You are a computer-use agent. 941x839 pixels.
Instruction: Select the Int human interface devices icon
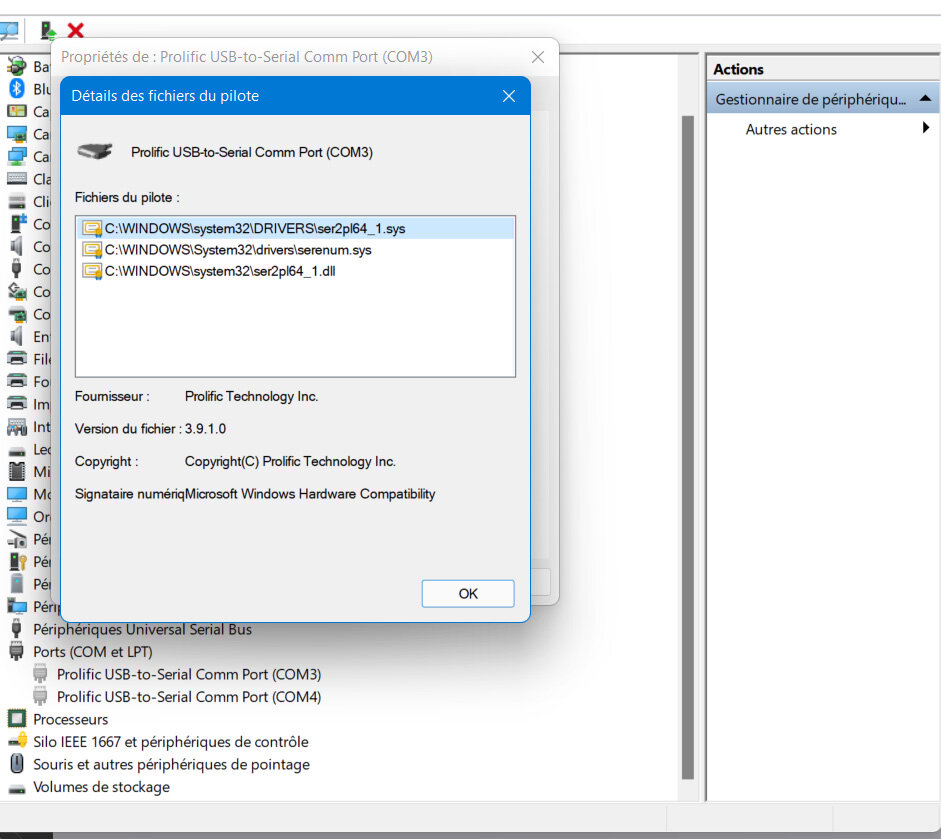click(x=17, y=427)
